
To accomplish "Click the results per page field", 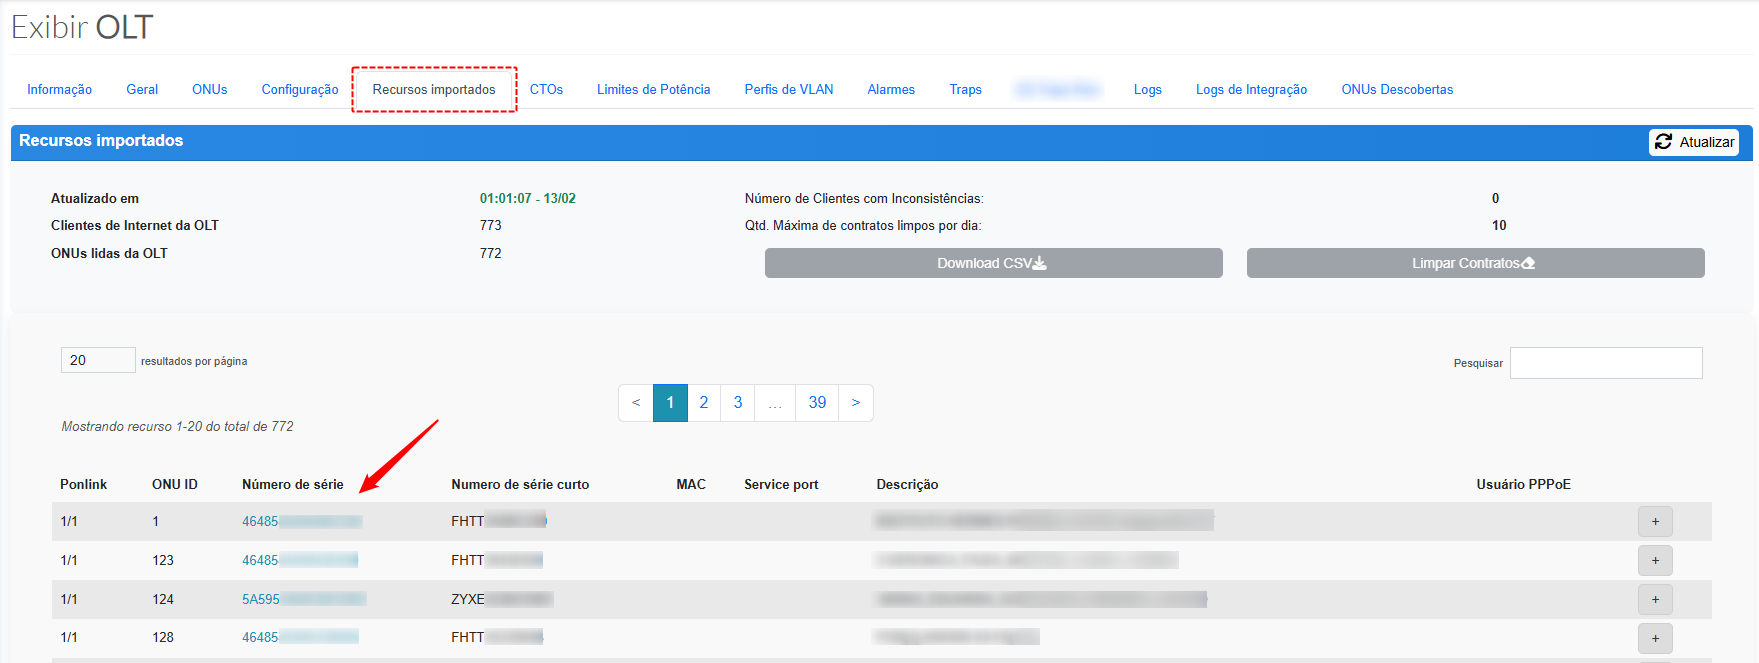I will 98,360.
